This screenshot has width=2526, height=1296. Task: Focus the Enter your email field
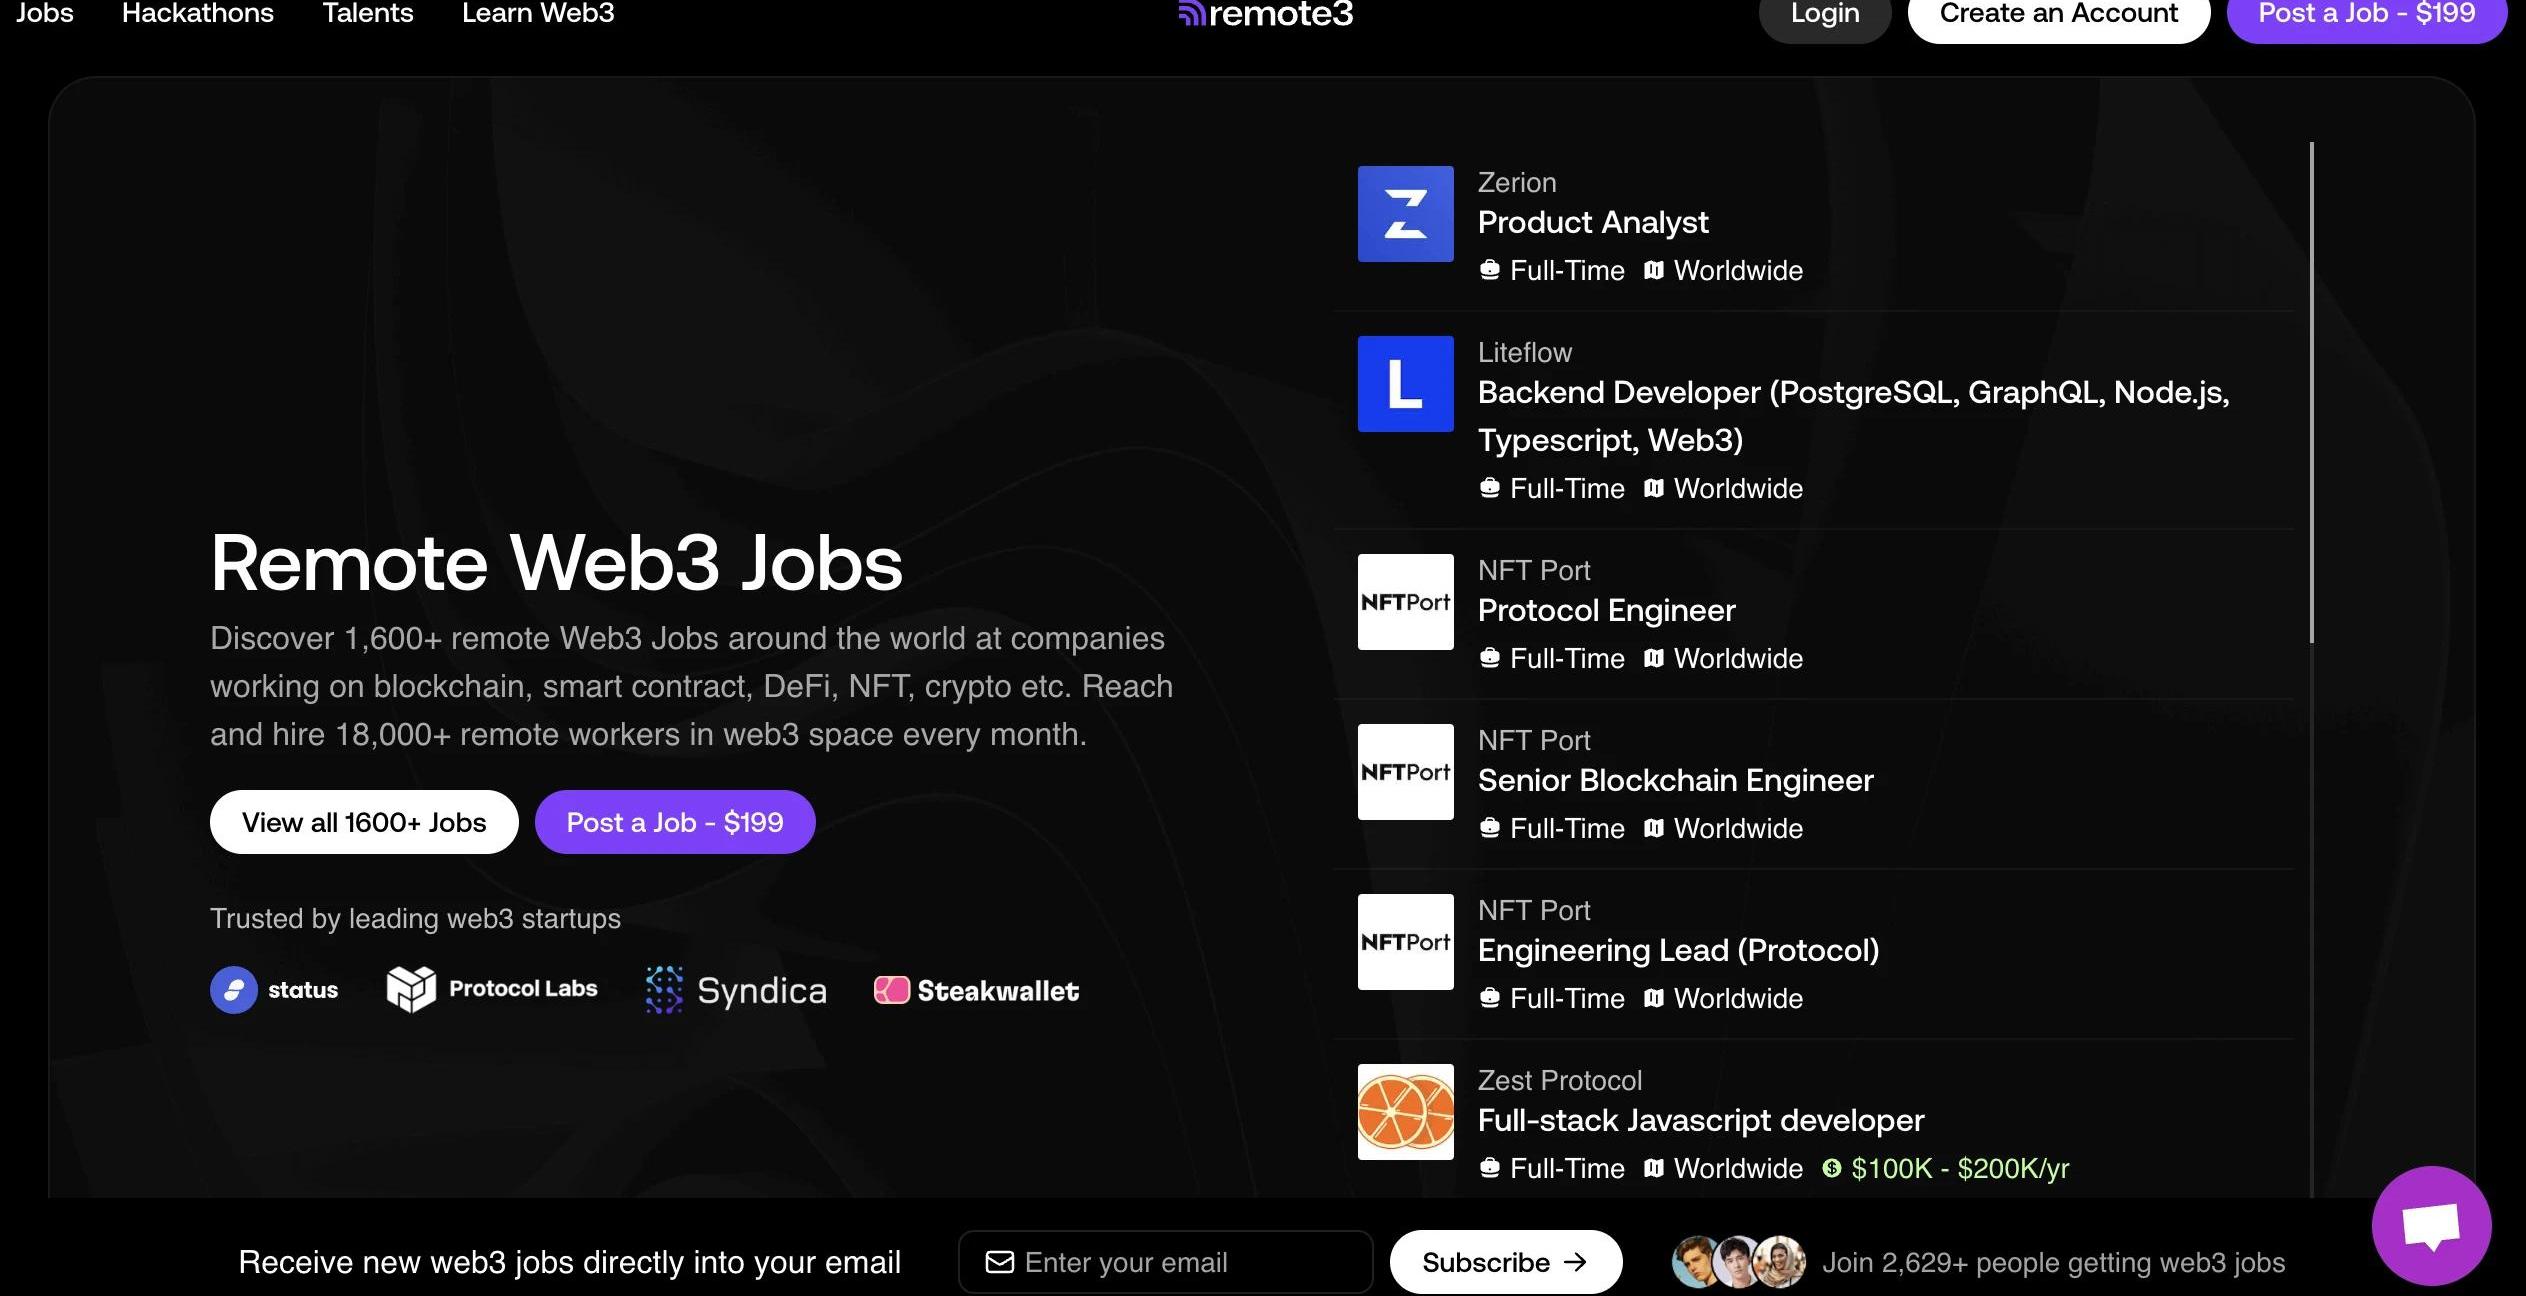[1165, 1262]
